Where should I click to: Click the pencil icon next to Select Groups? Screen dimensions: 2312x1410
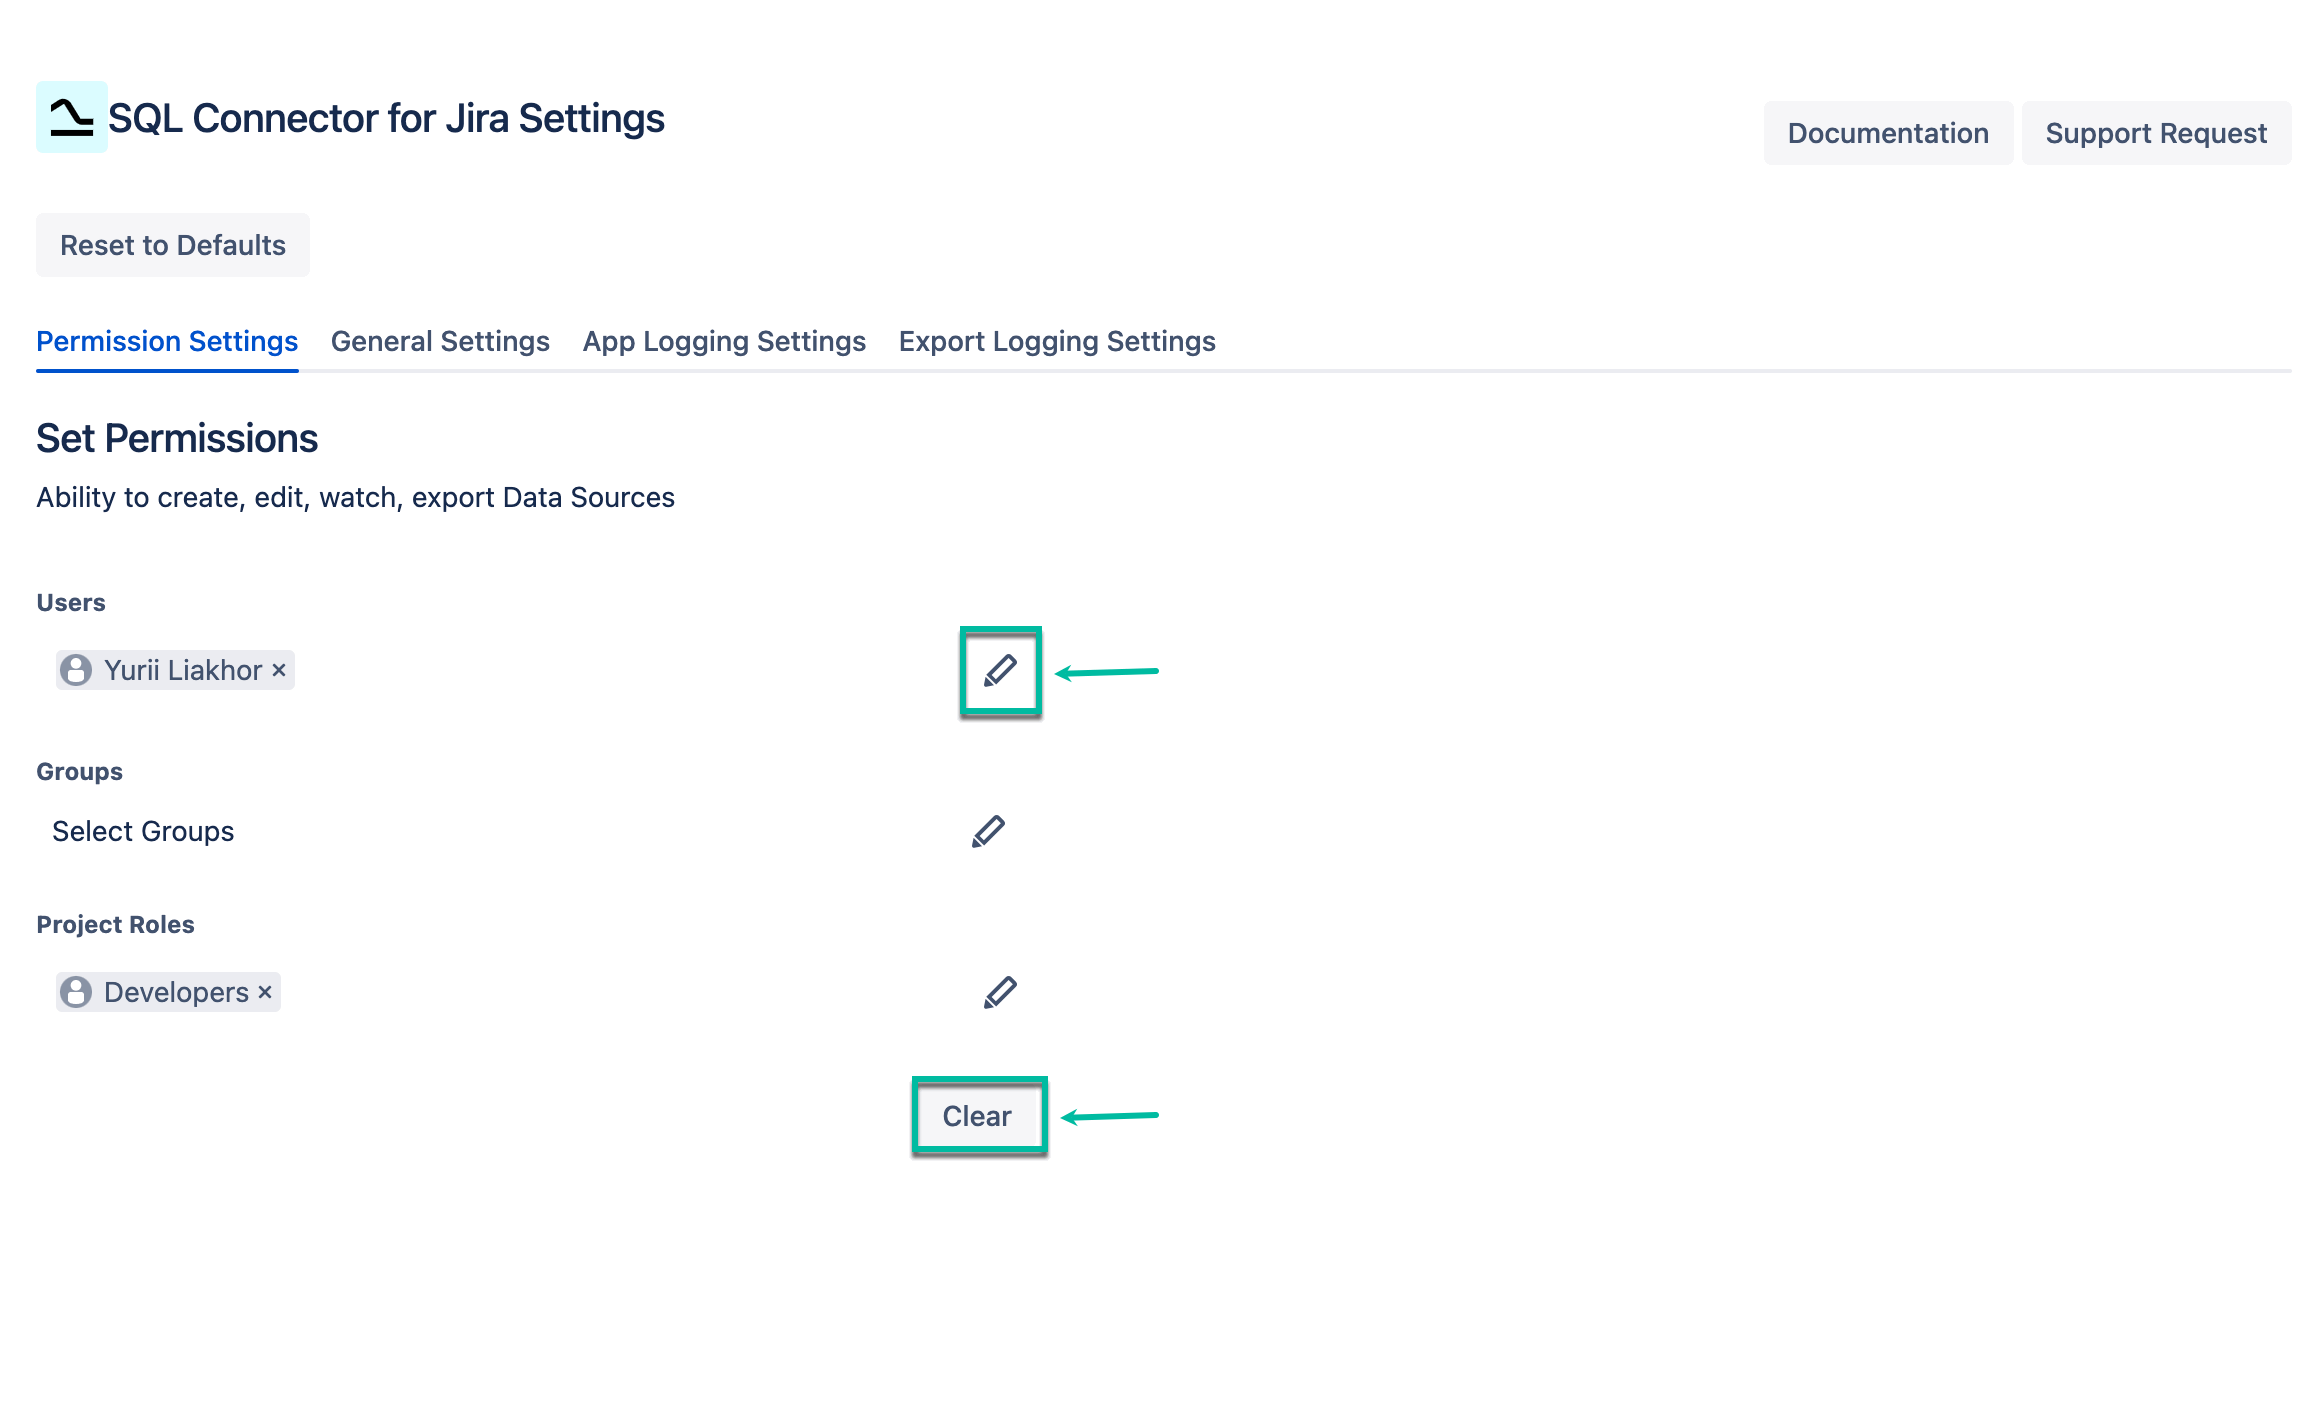point(987,830)
